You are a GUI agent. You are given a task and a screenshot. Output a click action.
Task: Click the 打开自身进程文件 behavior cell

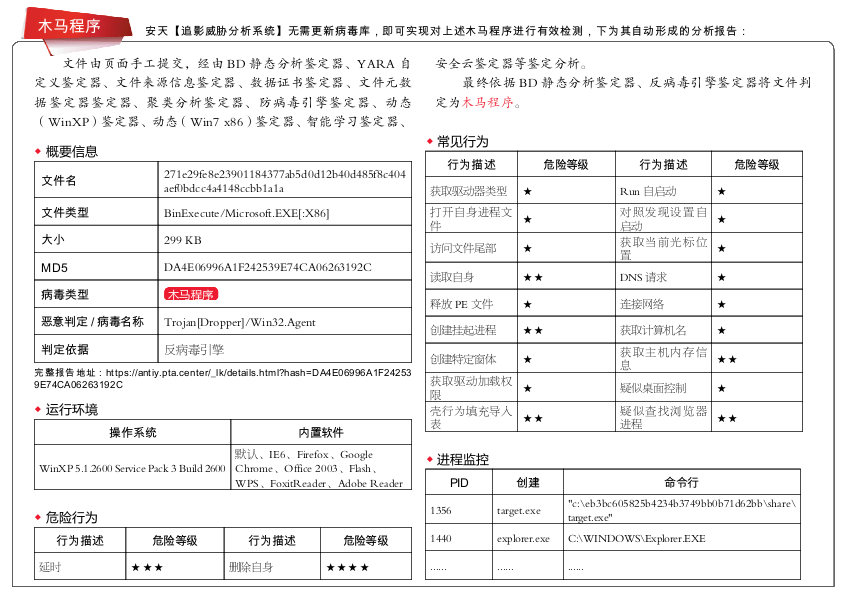pos(472,219)
